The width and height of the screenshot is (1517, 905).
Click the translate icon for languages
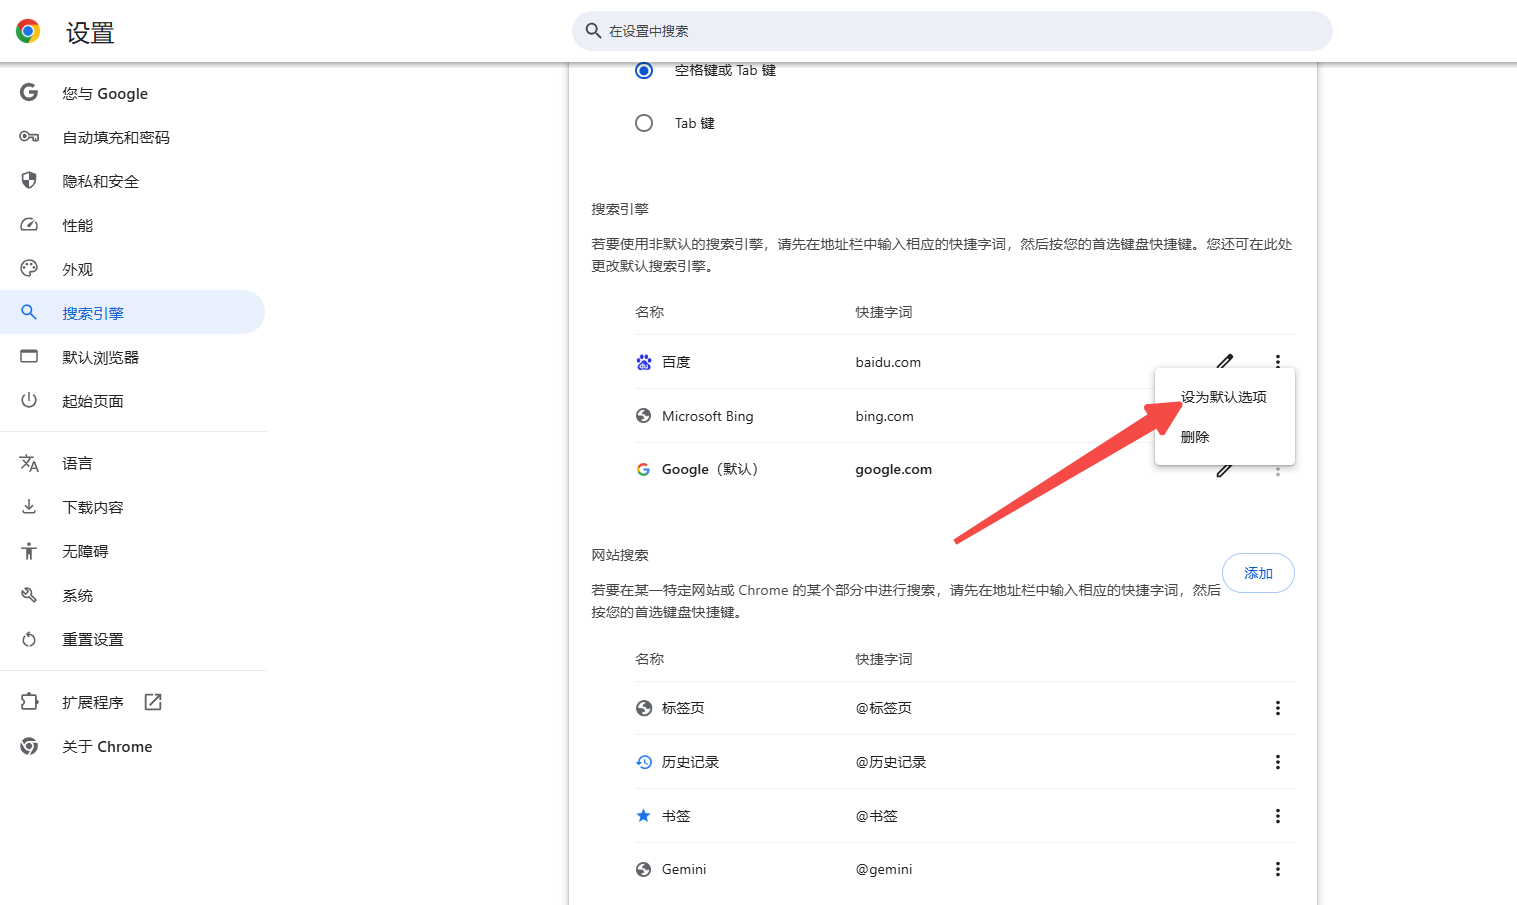29,463
